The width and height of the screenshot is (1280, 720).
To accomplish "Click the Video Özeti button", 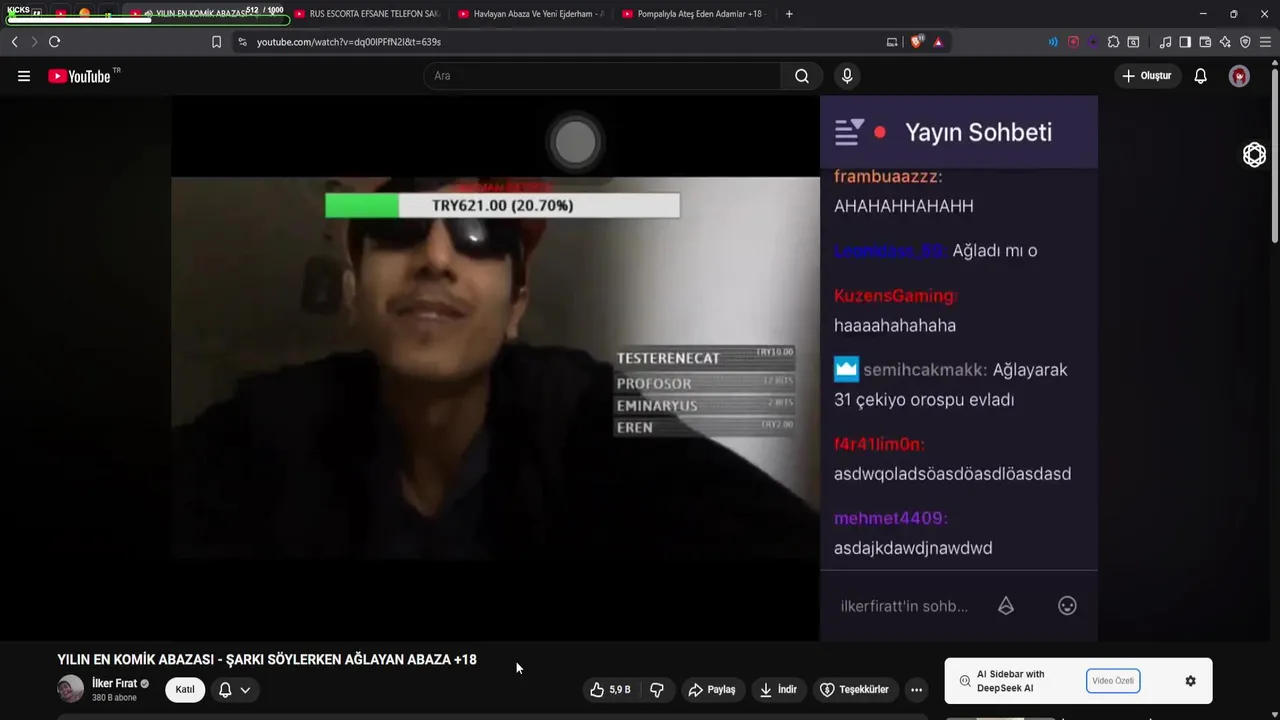I will click(1113, 681).
